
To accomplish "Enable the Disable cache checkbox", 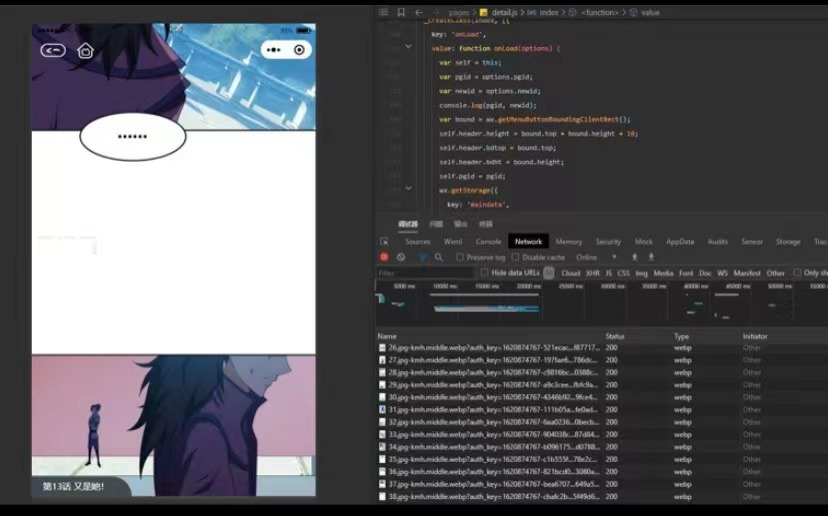I will click(515, 257).
